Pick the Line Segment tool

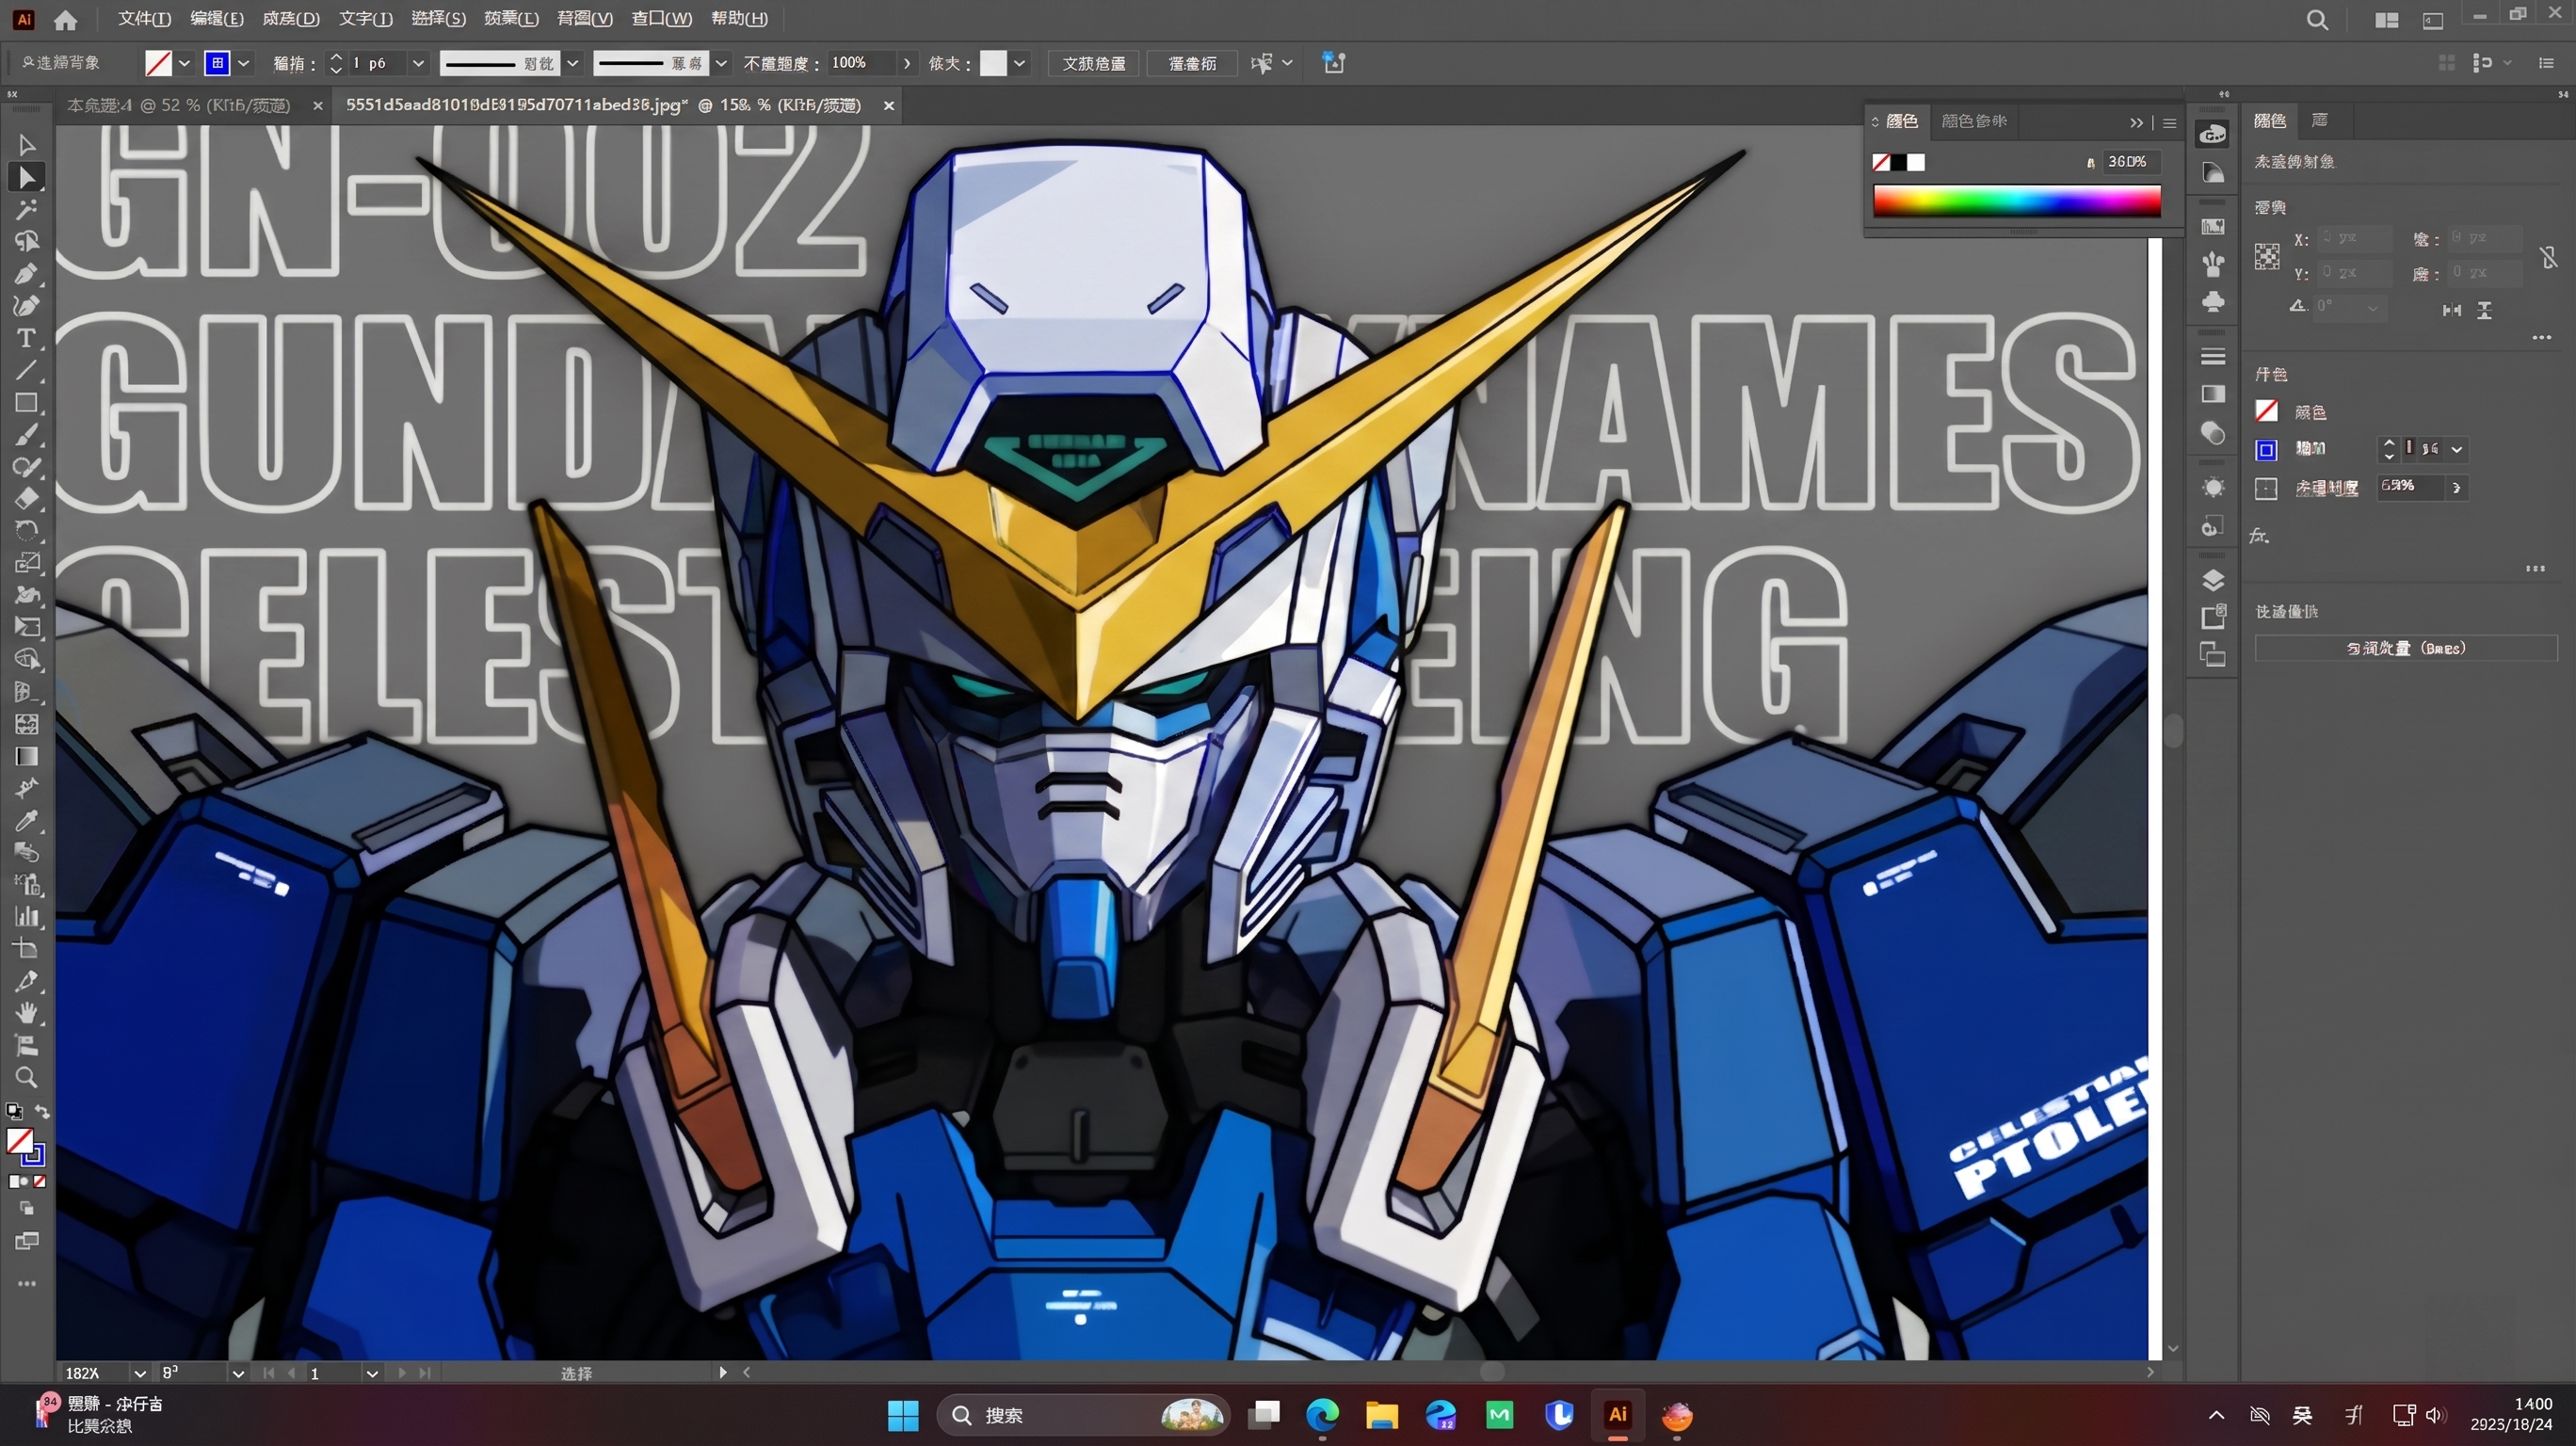tap(27, 370)
